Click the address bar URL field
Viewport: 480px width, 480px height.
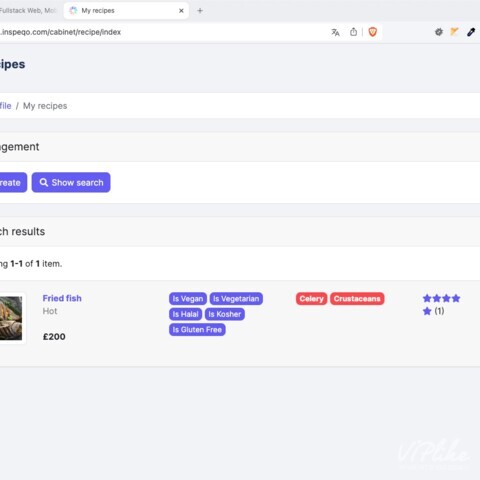[160, 32]
